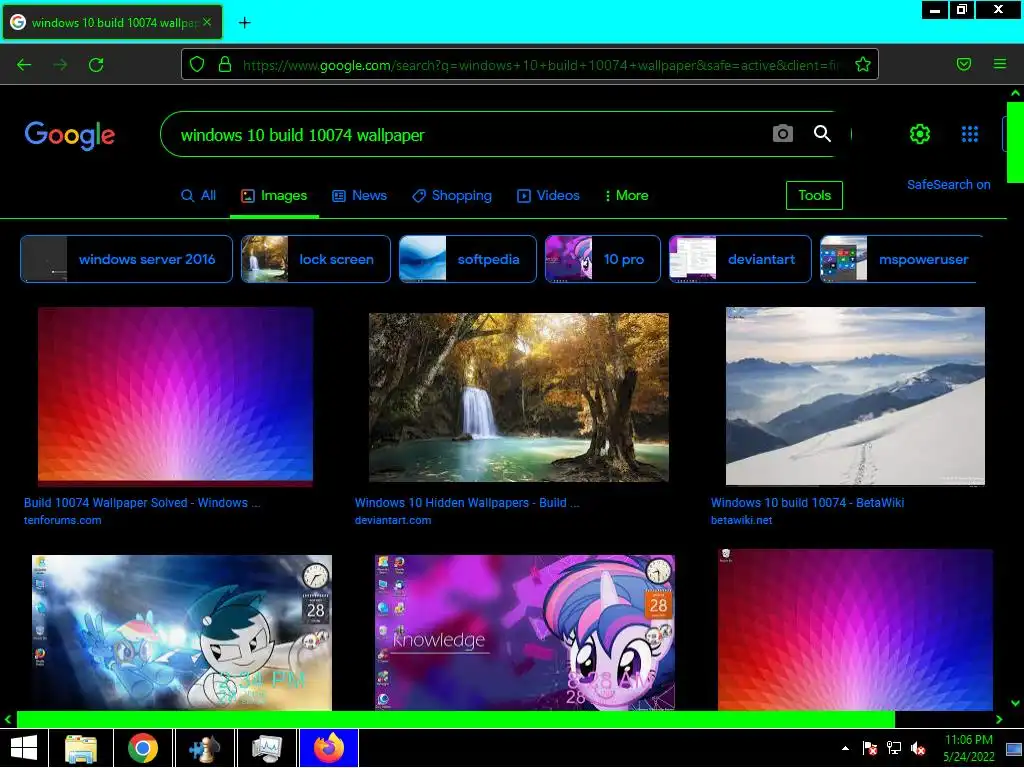Open the Firefox hamburger menu
The image size is (1024, 768).
pos(1000,64)
